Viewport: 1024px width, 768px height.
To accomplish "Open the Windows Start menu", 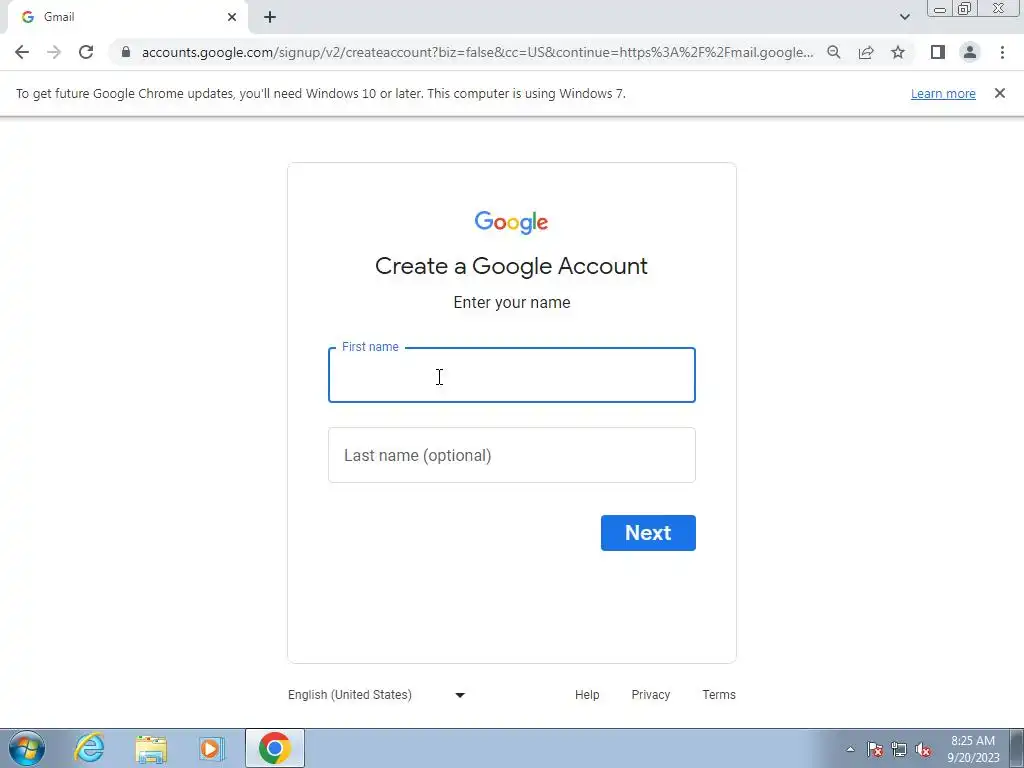I will pos(27,748).
